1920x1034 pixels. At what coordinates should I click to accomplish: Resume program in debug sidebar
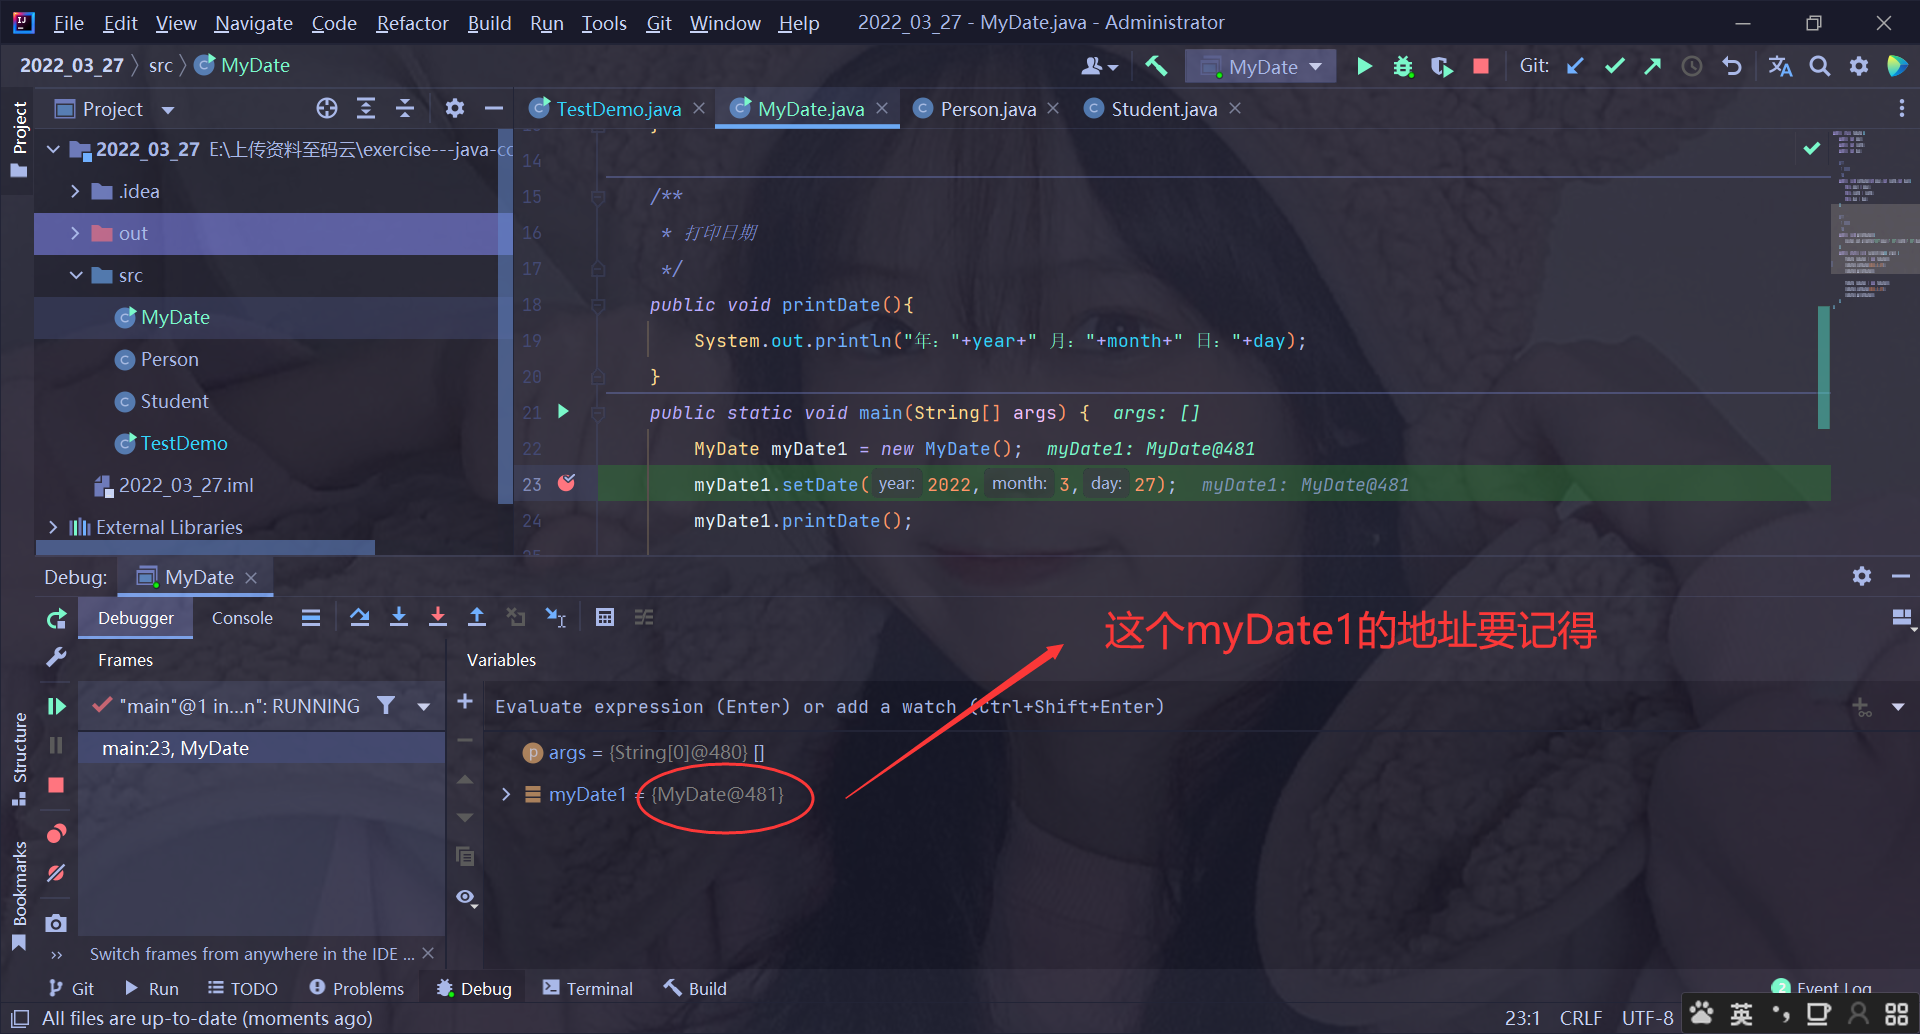point(56,706)
